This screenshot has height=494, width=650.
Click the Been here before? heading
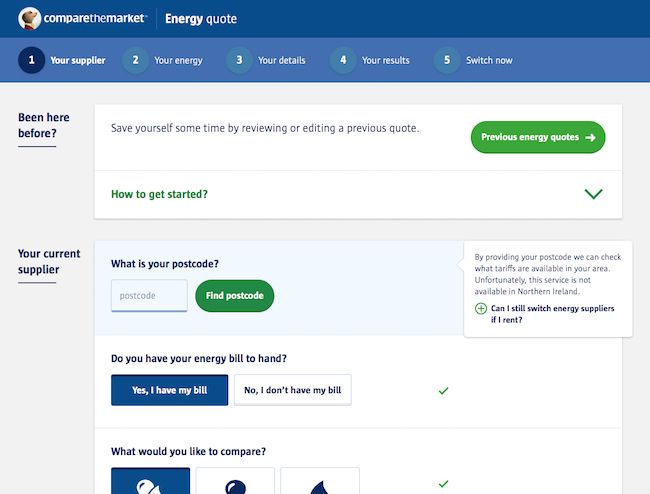[x=44, y=125]
